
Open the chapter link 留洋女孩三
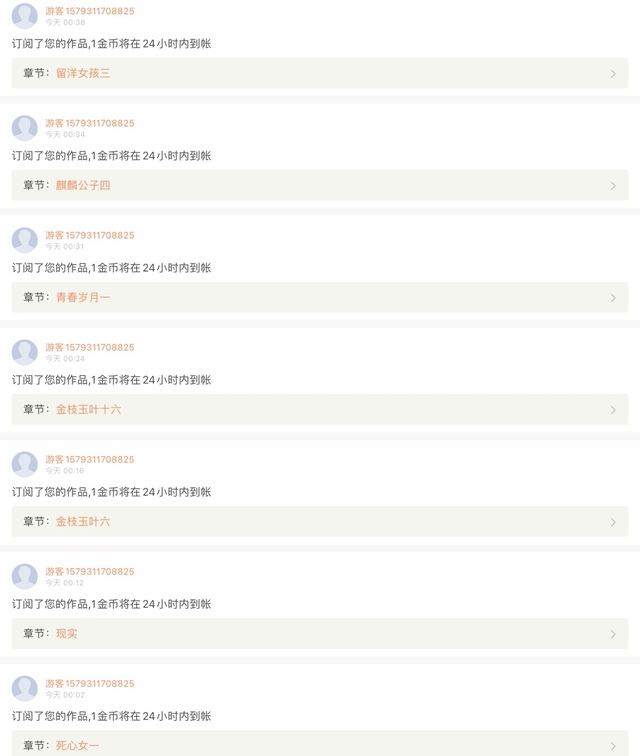pos(83,74)
